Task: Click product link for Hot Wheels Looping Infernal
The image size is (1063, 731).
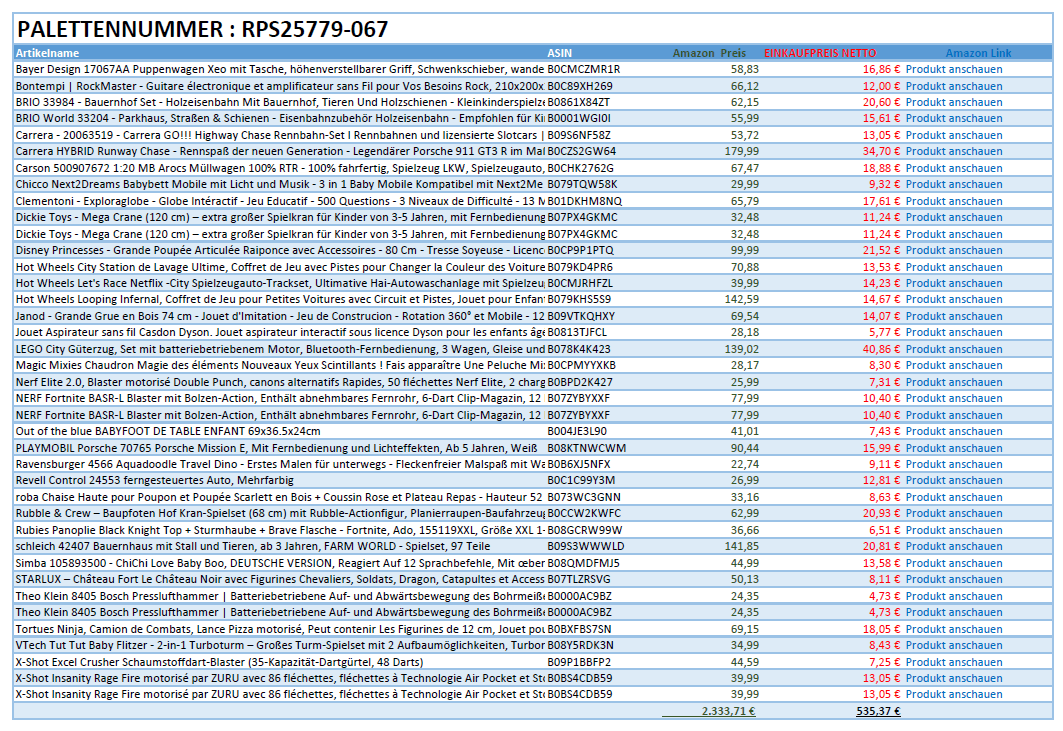Action: click(953, 300)
